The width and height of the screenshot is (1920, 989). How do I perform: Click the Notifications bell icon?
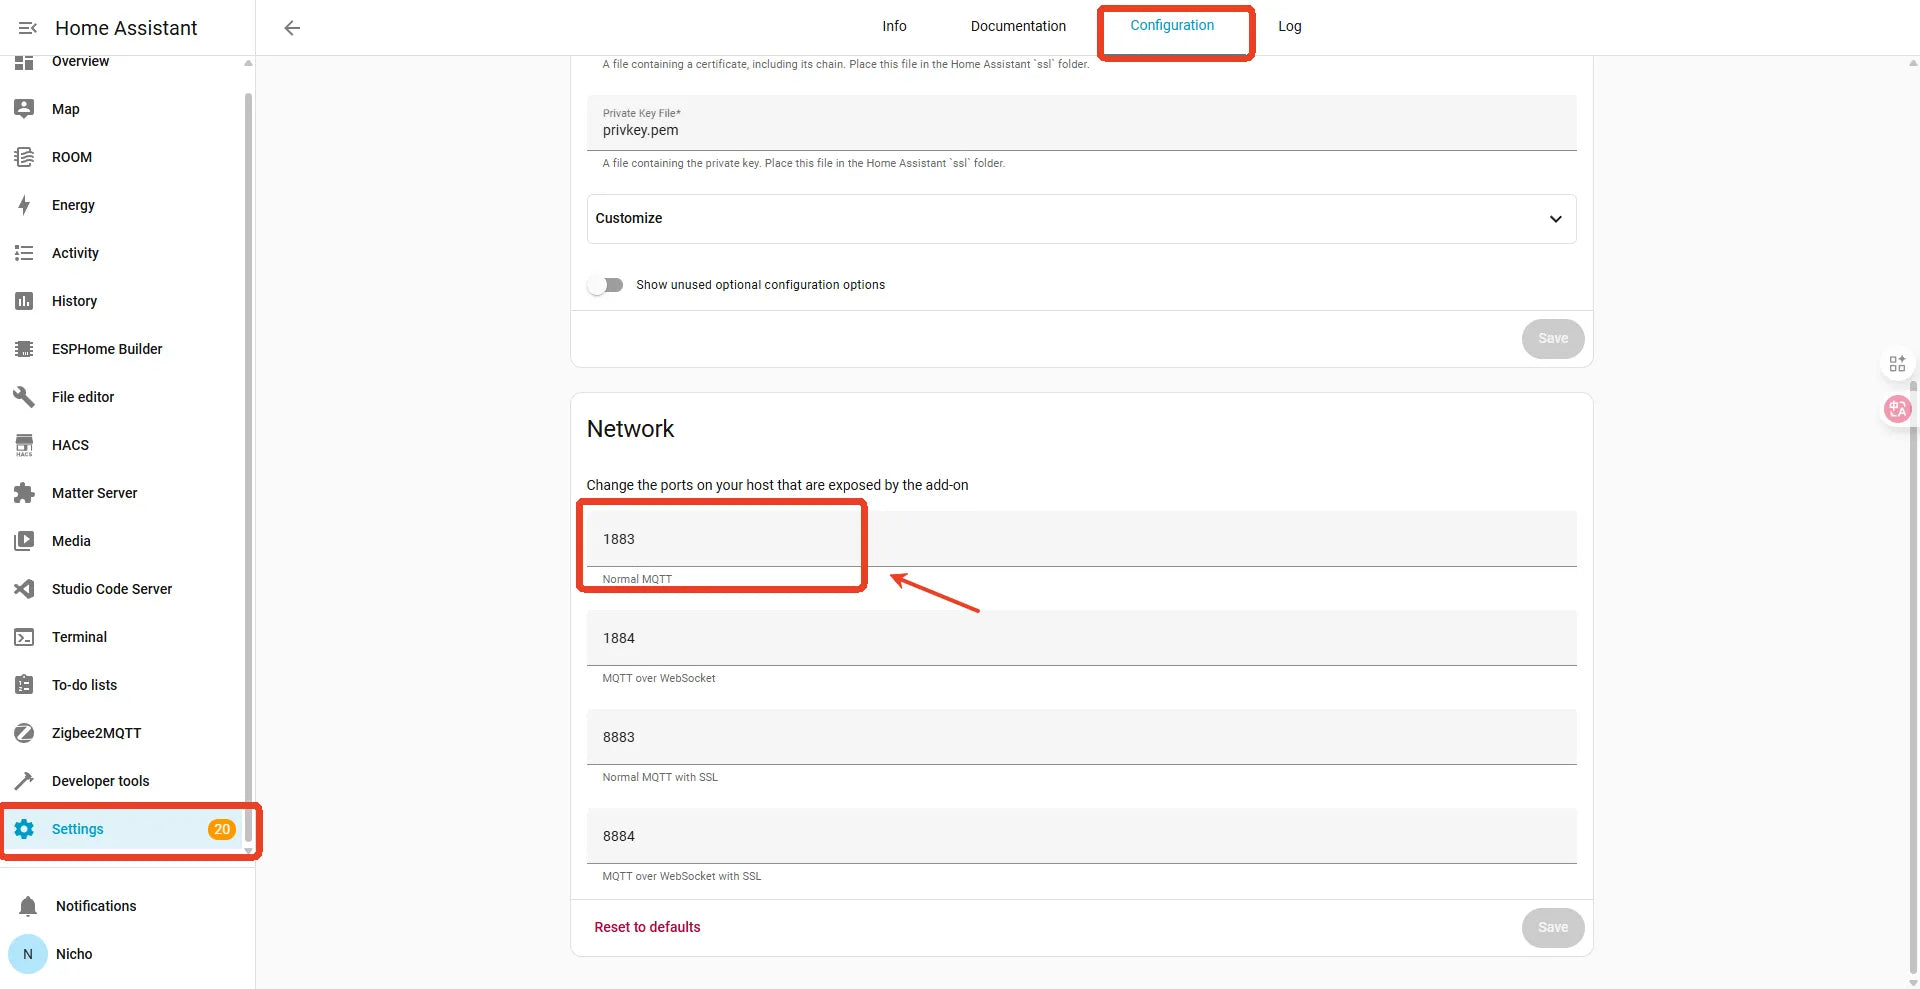[28, 906]
